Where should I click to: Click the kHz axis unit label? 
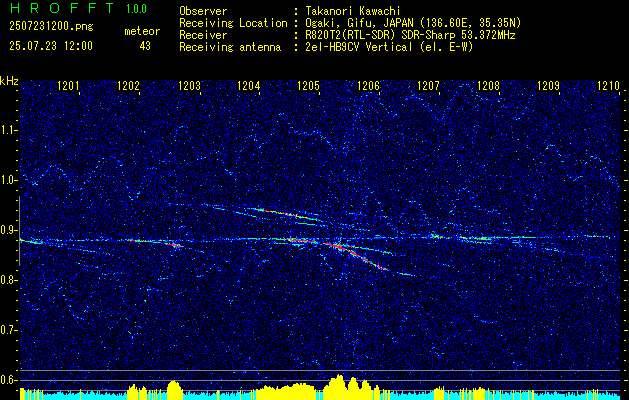[x=9, y=81]
